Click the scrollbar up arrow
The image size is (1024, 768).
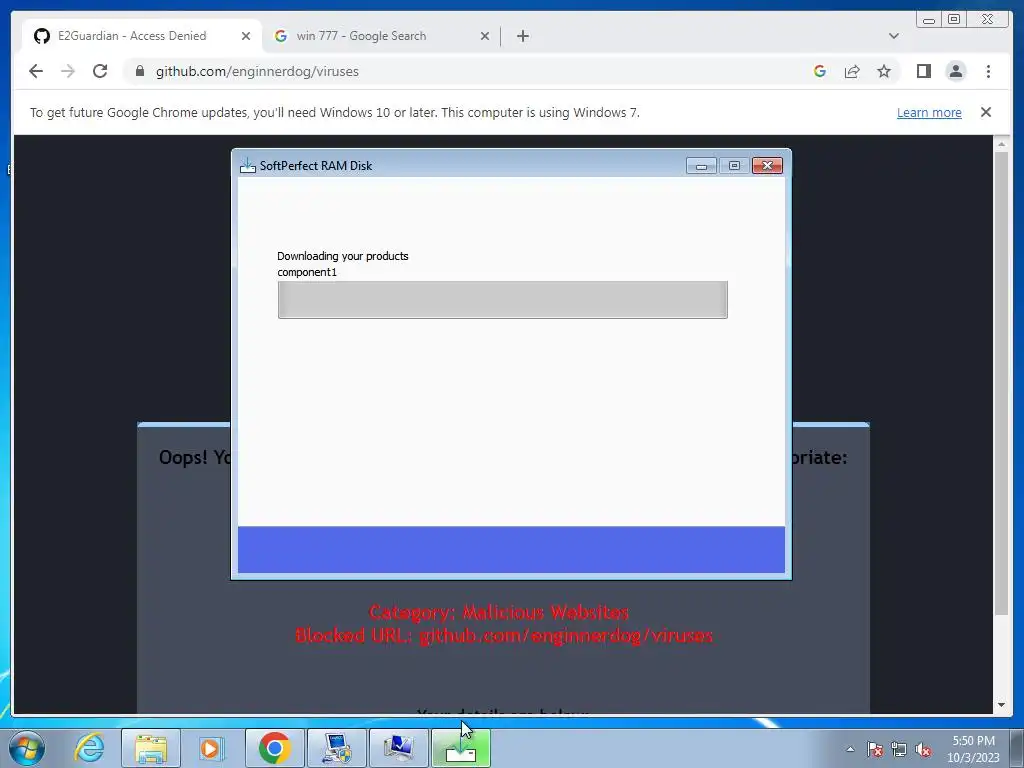click(x=1001, y=142)
